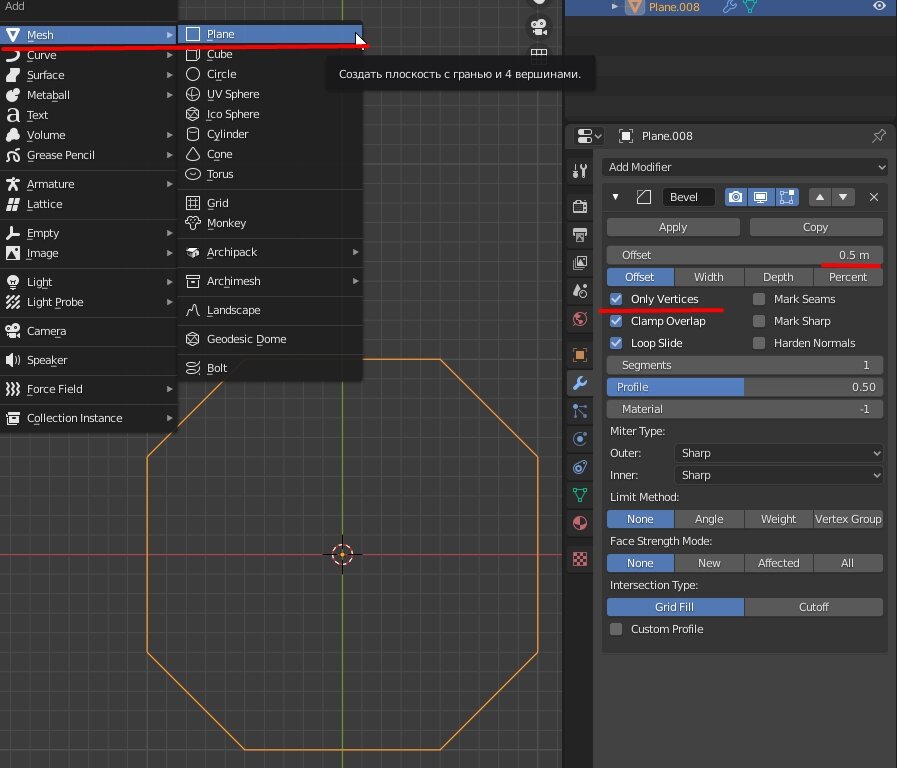Click the Profile slider
The width and height of the screenshot is (897, 768).
pos(745,387)
